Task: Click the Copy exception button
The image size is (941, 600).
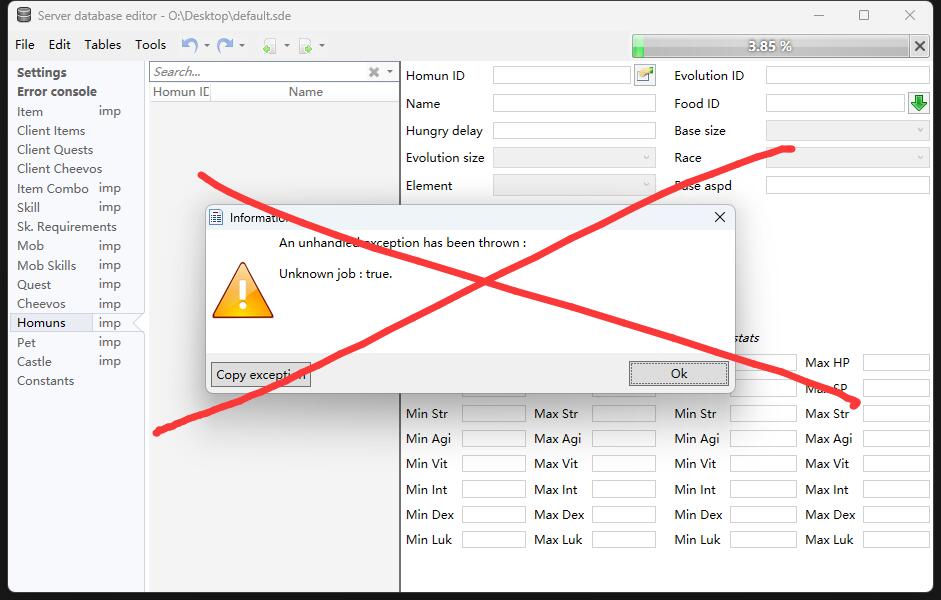Action: tap(261, 374)
